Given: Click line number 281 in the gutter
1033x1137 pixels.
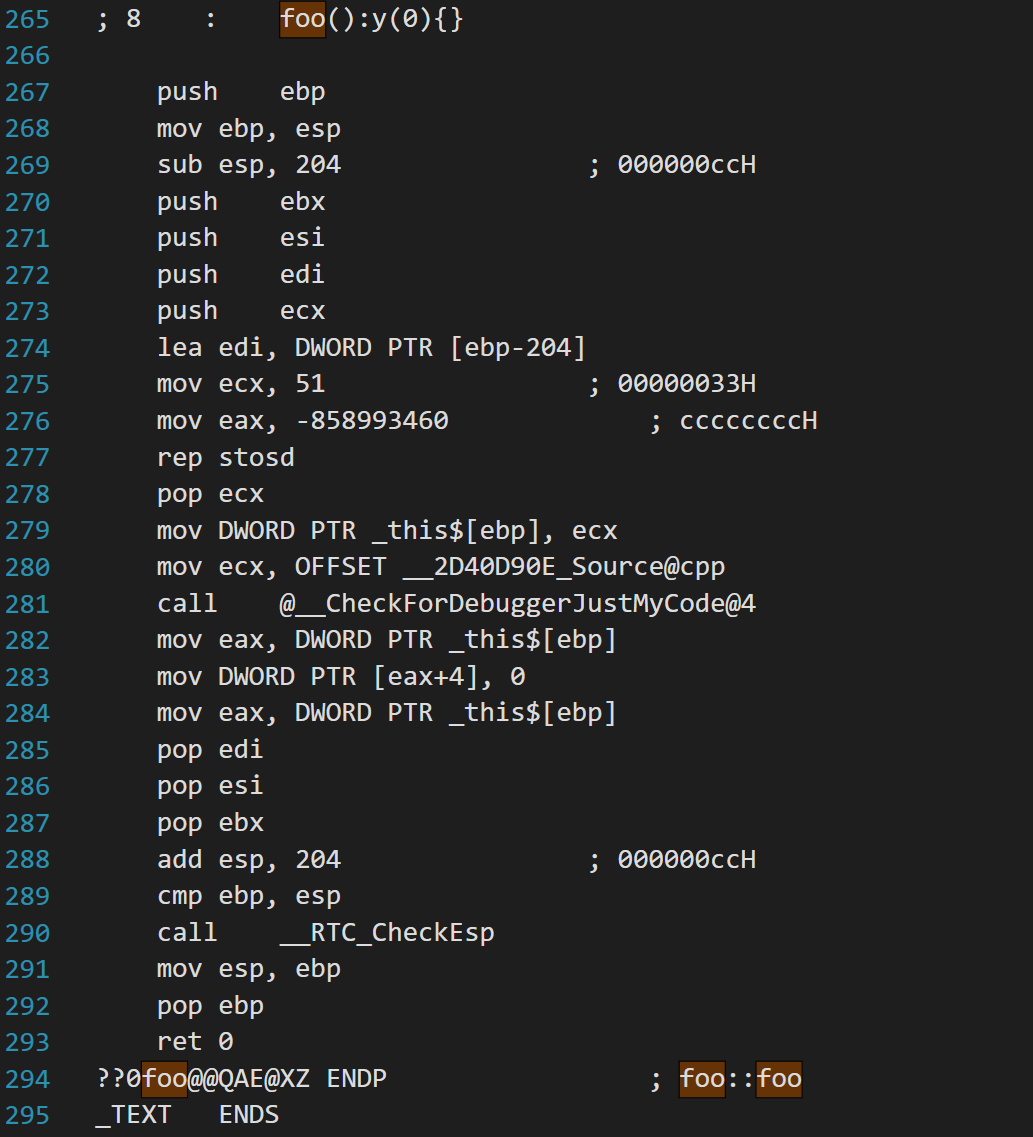Looking at the screenshot, I should (x=27, y=603).
